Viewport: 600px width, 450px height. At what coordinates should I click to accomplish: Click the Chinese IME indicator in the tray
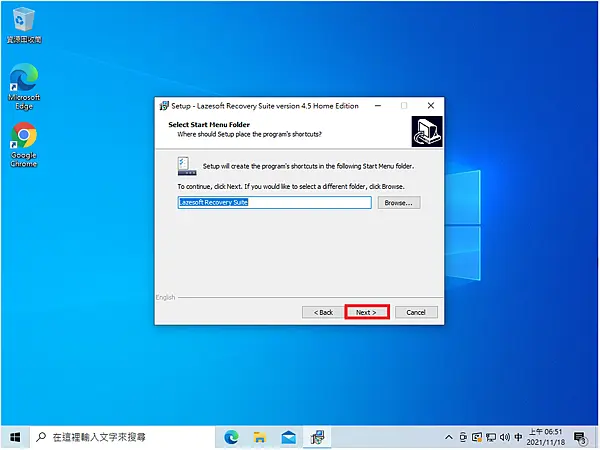pyautogui.click(x=518, y=437)
